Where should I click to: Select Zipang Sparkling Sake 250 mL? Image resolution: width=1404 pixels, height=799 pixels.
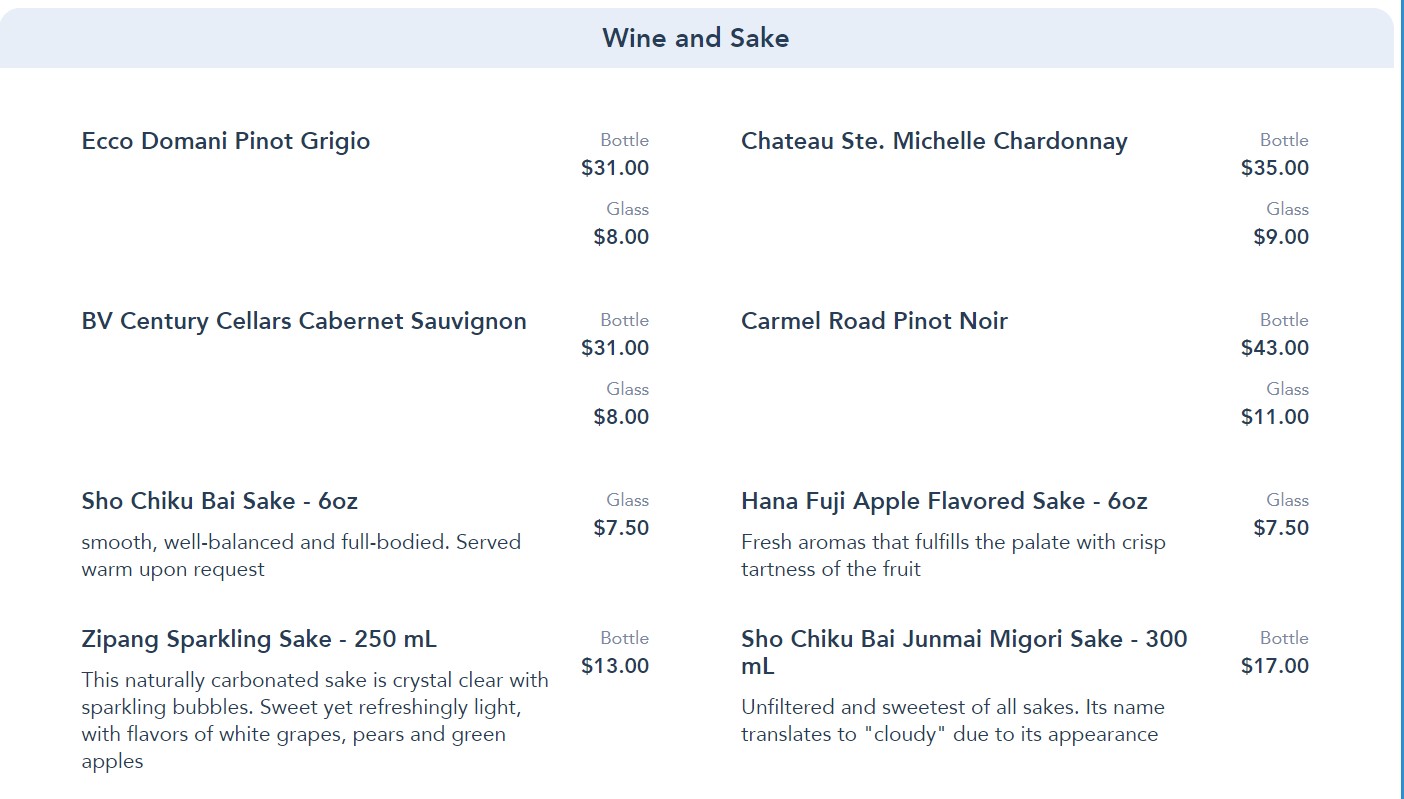[x=259, y=639]
